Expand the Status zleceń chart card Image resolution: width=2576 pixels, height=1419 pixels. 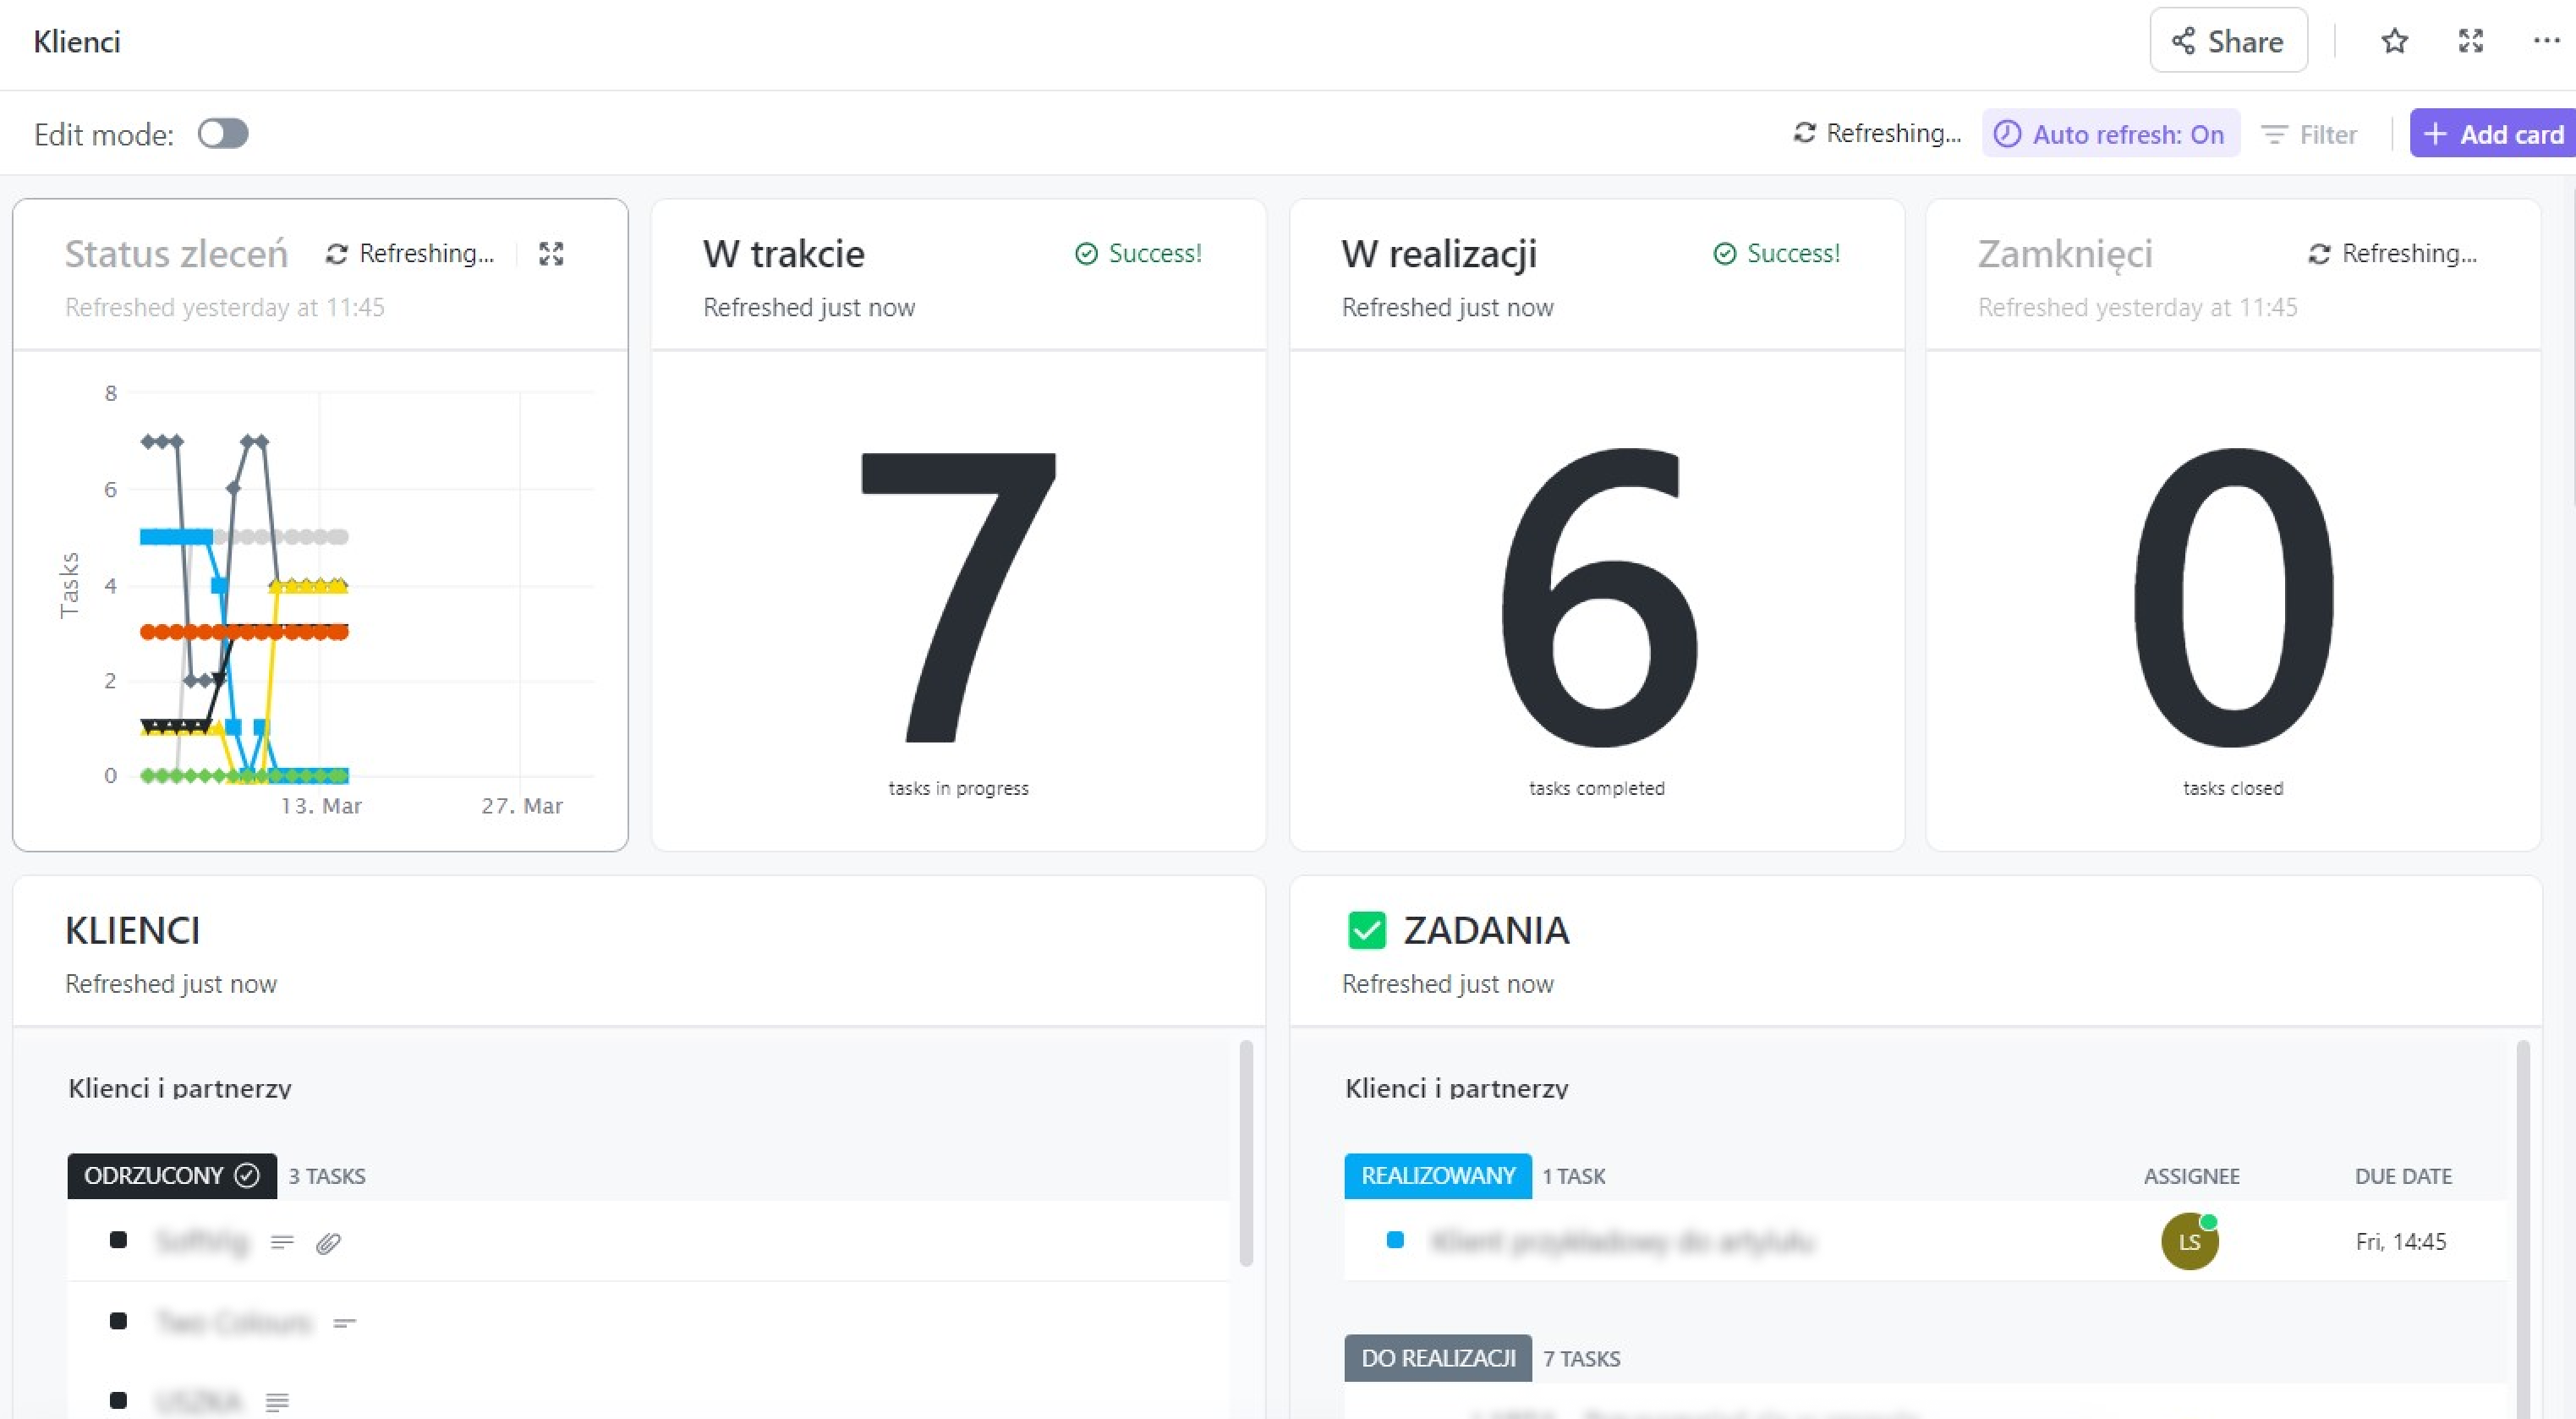[x=551, y=254]
